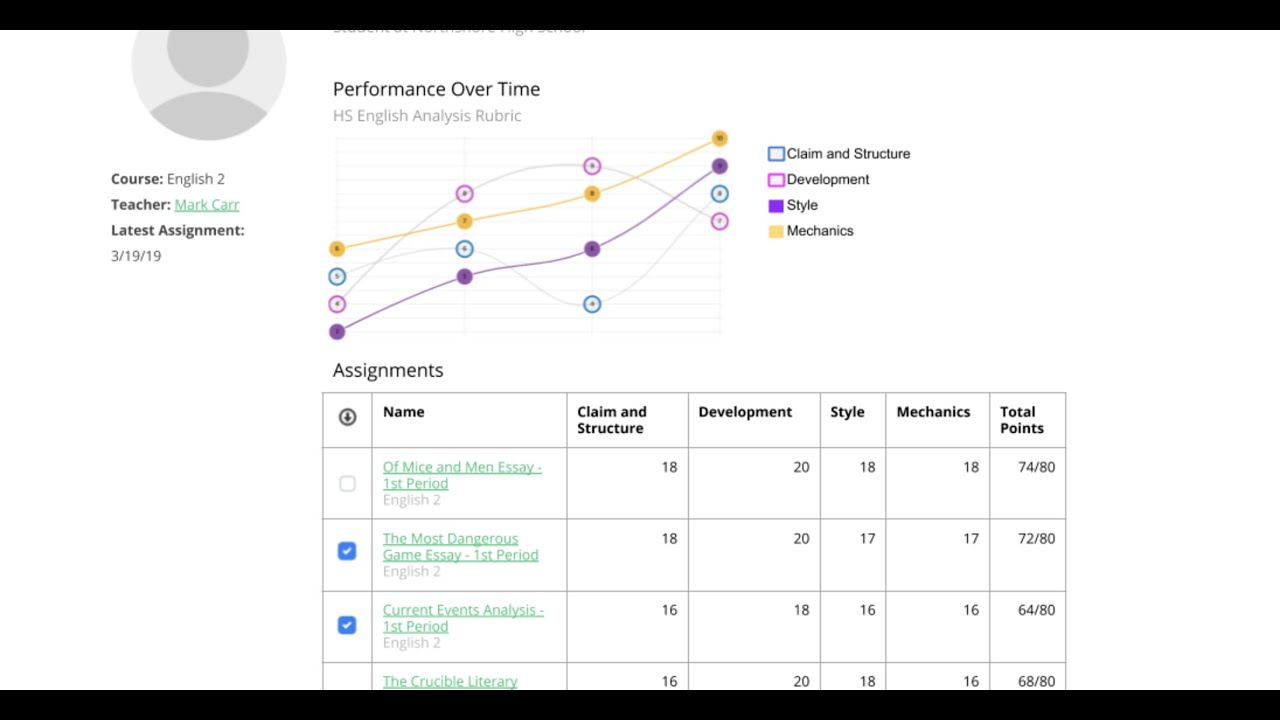This screenshot has width=1280, height=720.
Task: Toggle Style series purple legend swatch
Action: [x=776, y=206]
